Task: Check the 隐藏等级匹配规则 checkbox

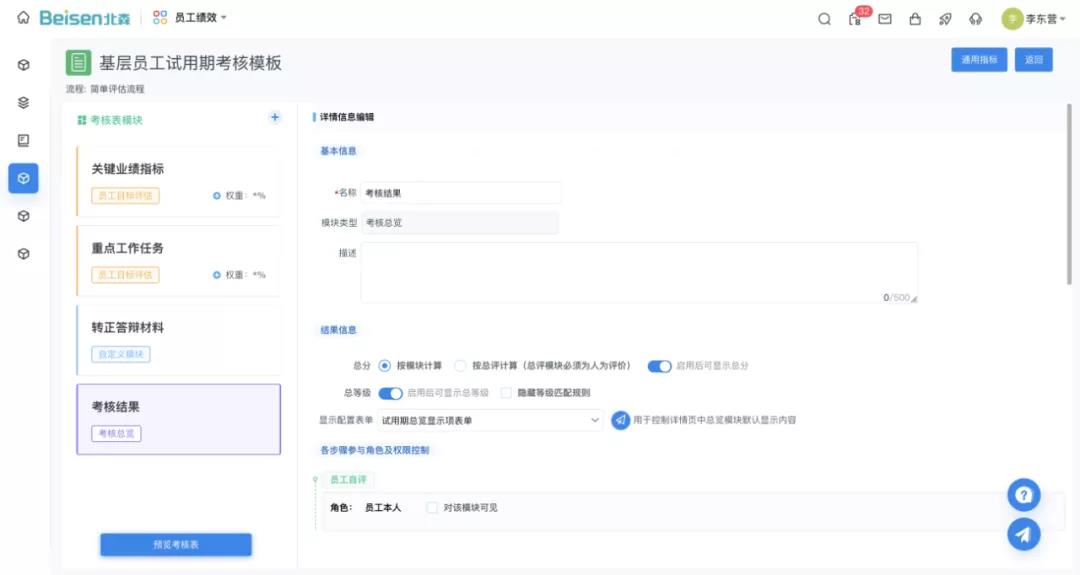Action: (x=507, y=393)
